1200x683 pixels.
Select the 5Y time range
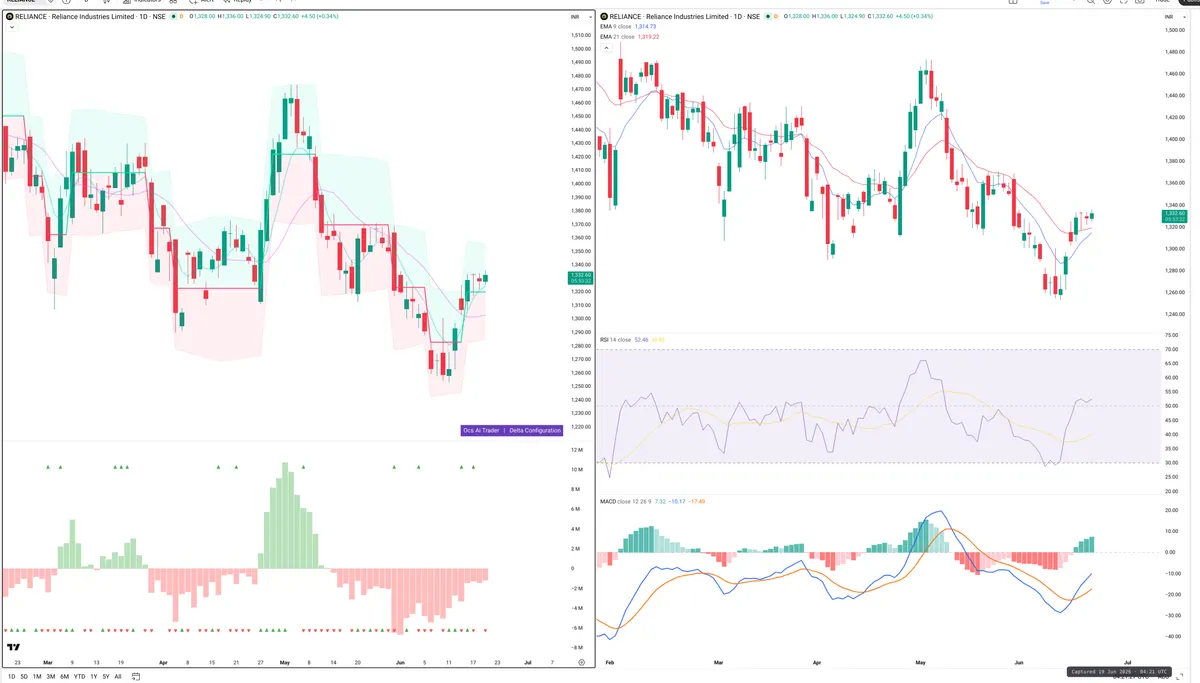[x=106, y=677]
